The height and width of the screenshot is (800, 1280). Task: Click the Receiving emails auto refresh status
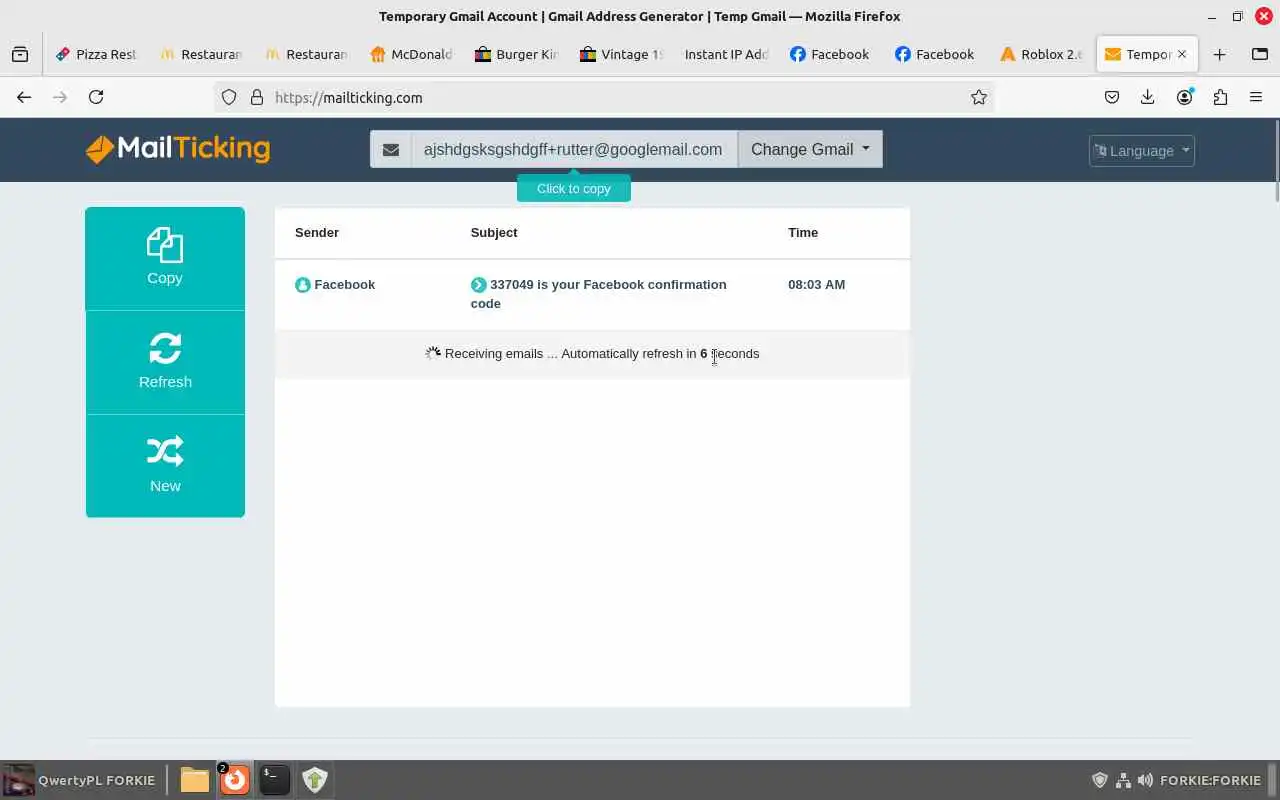(592, 354)
